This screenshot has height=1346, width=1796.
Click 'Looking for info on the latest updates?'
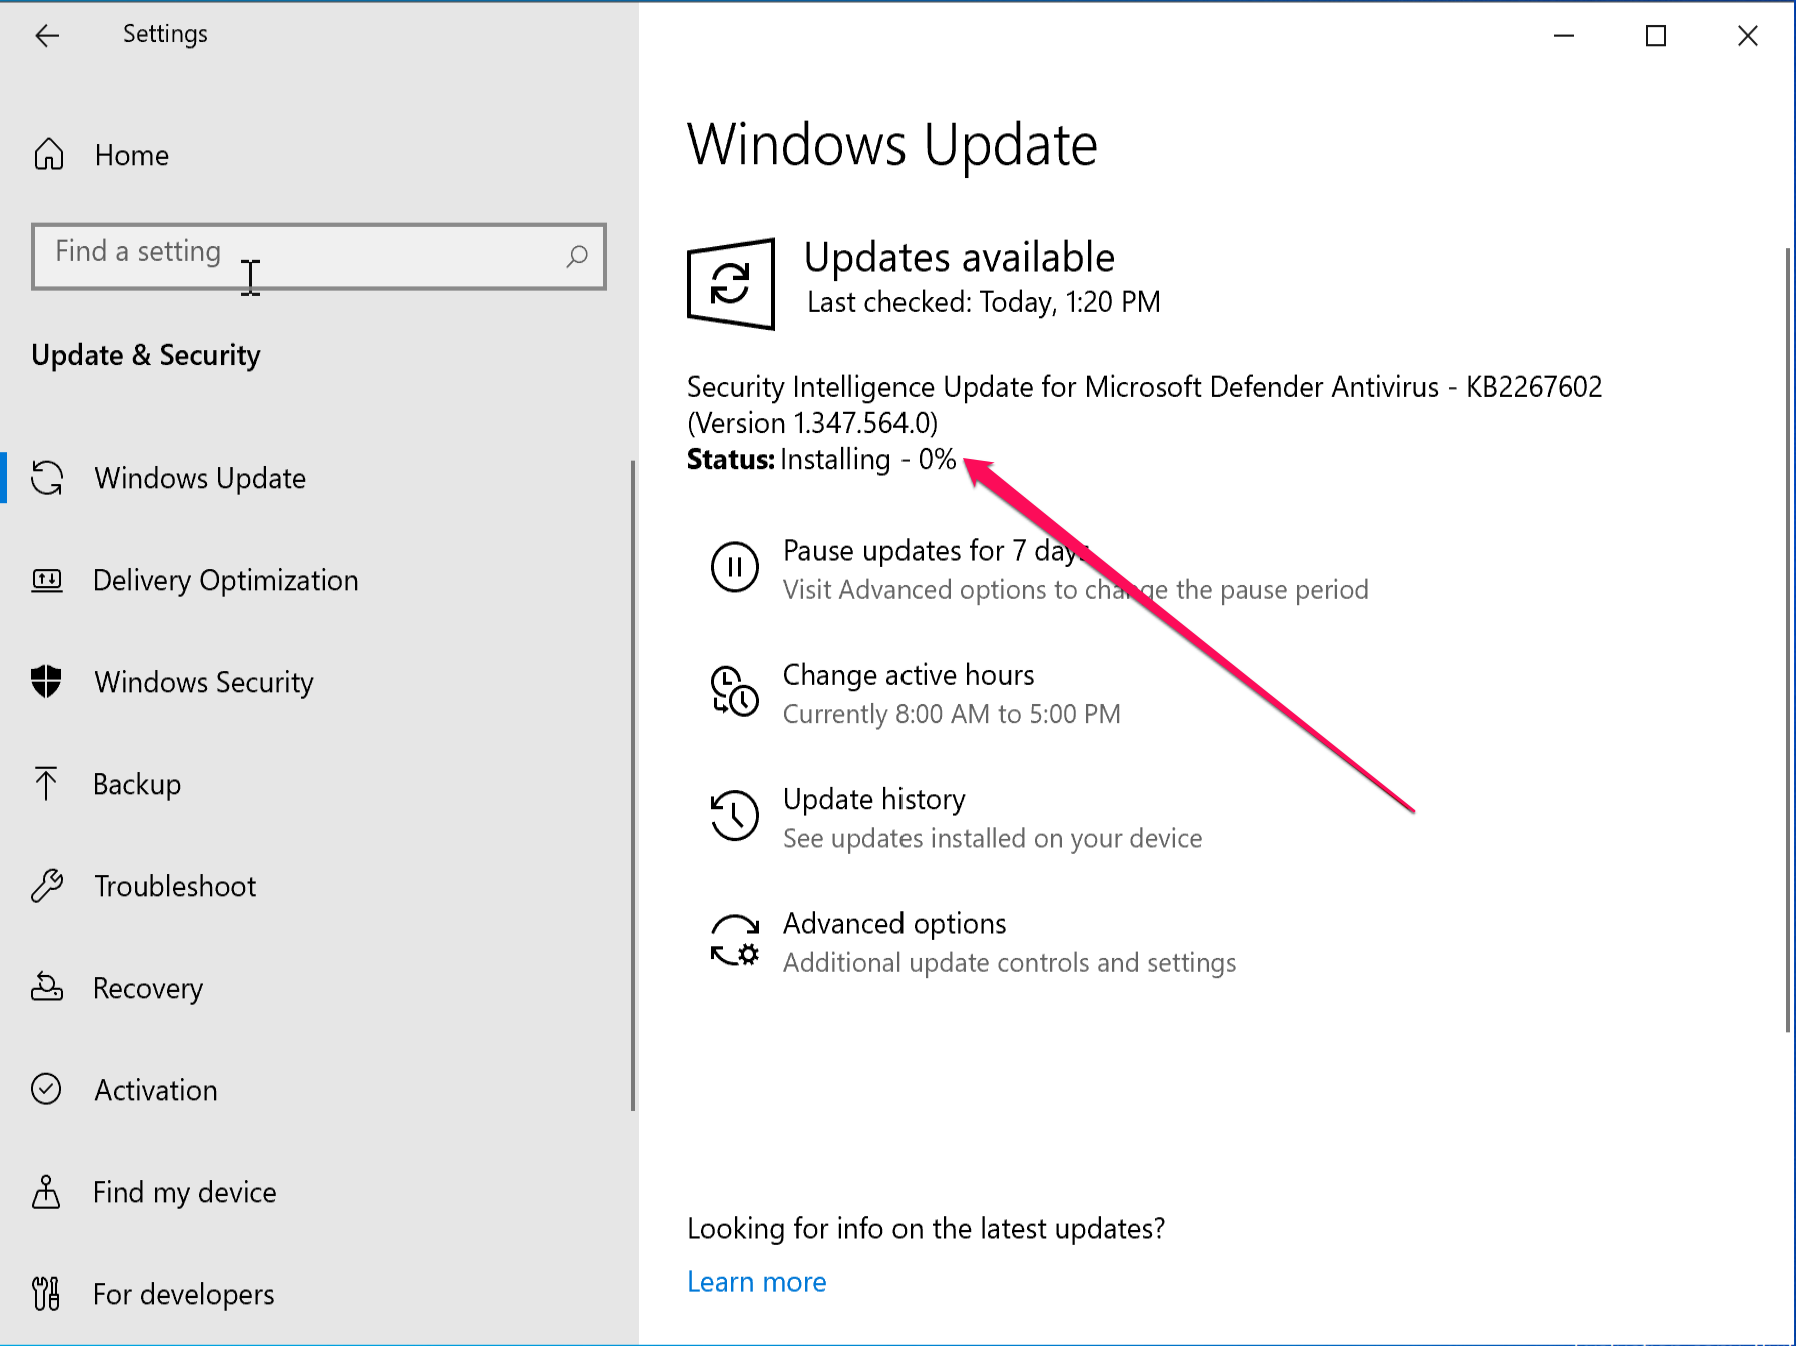(x=926, y=1228)
